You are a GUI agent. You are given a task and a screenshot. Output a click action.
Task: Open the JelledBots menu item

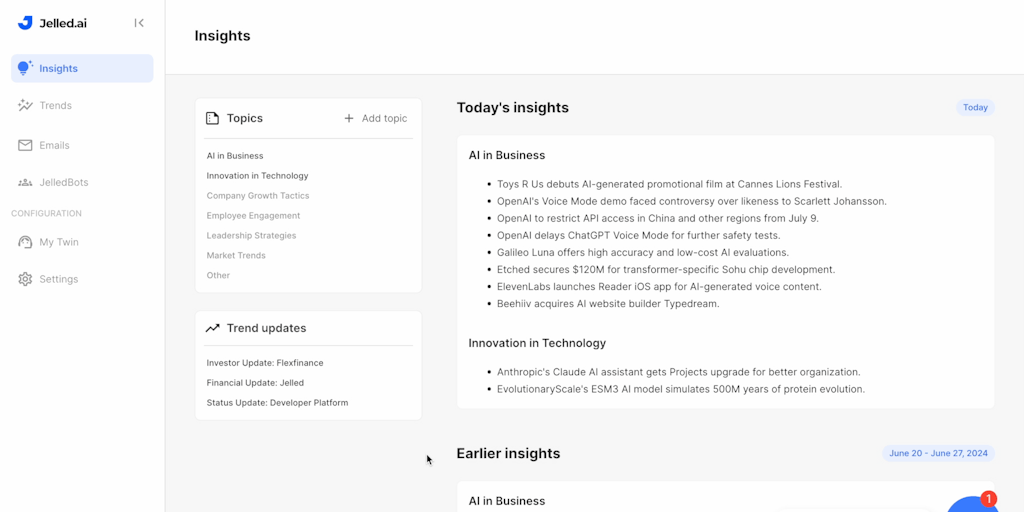pos(64,182)
